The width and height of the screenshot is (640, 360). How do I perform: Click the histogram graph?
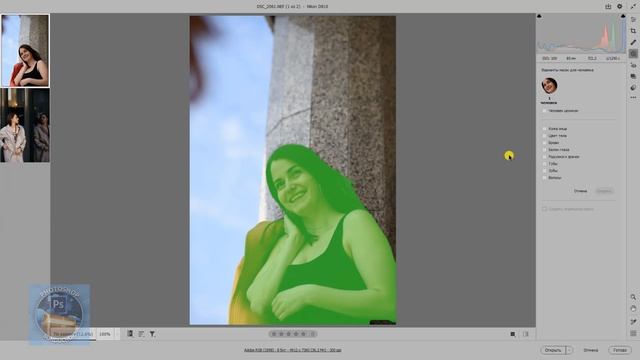581,34
